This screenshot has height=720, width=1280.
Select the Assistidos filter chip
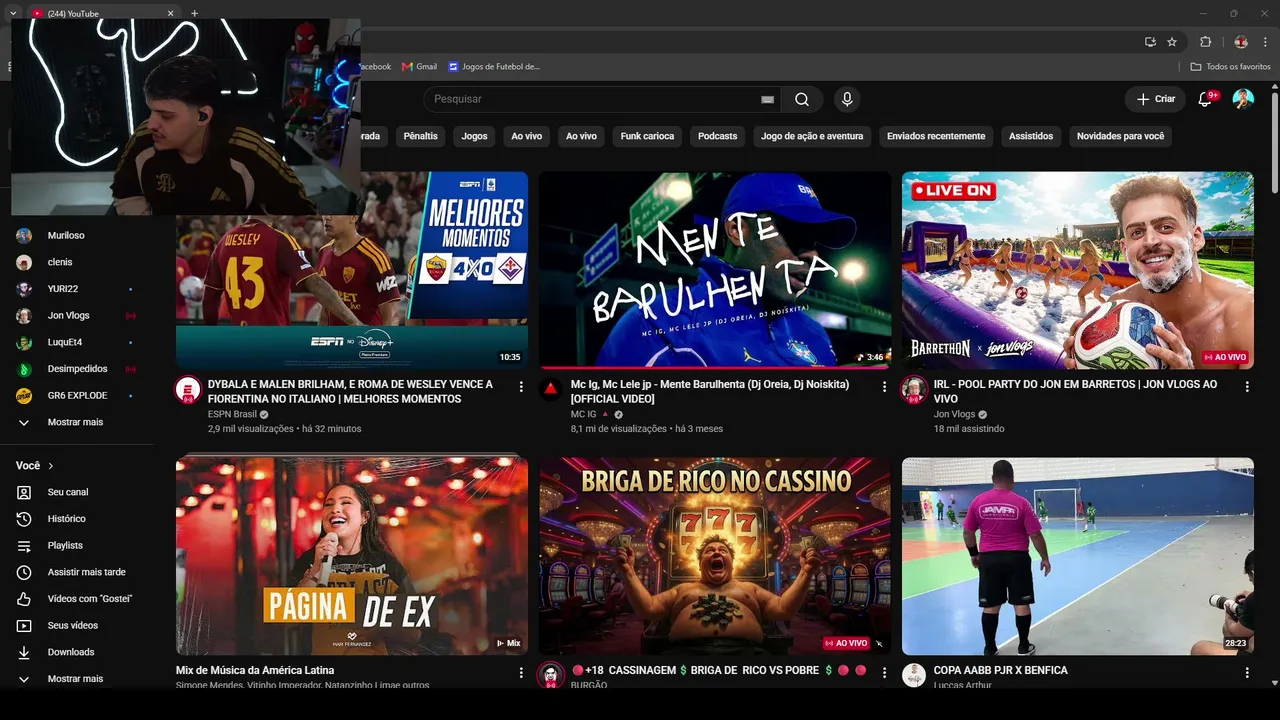[x=1031, y=136]
